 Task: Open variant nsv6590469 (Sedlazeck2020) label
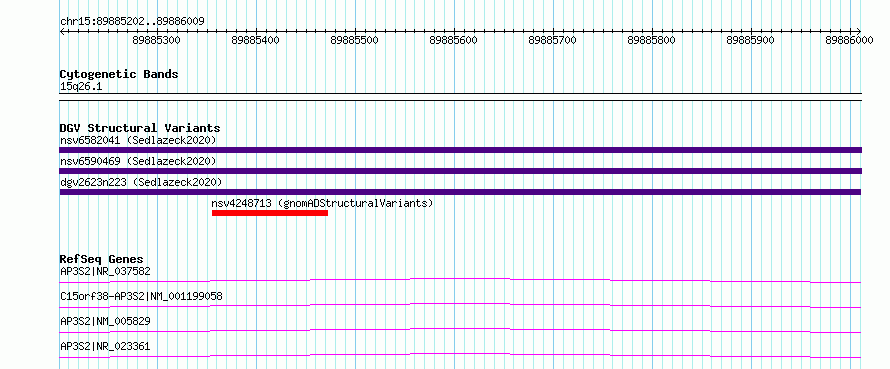pos(138,161)
